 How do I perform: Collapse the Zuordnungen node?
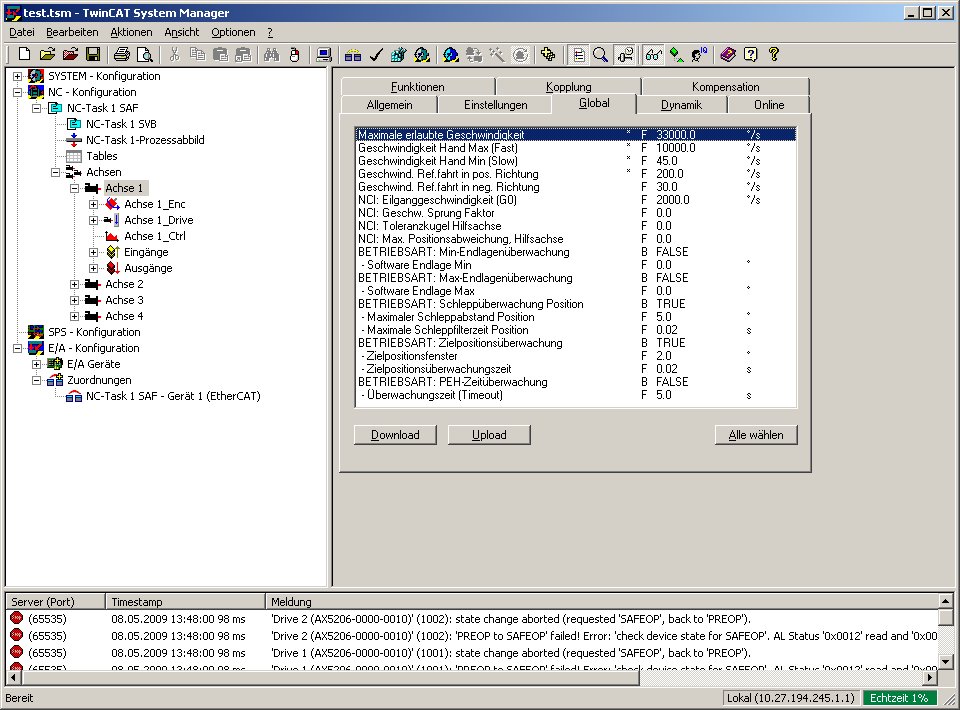36,380
